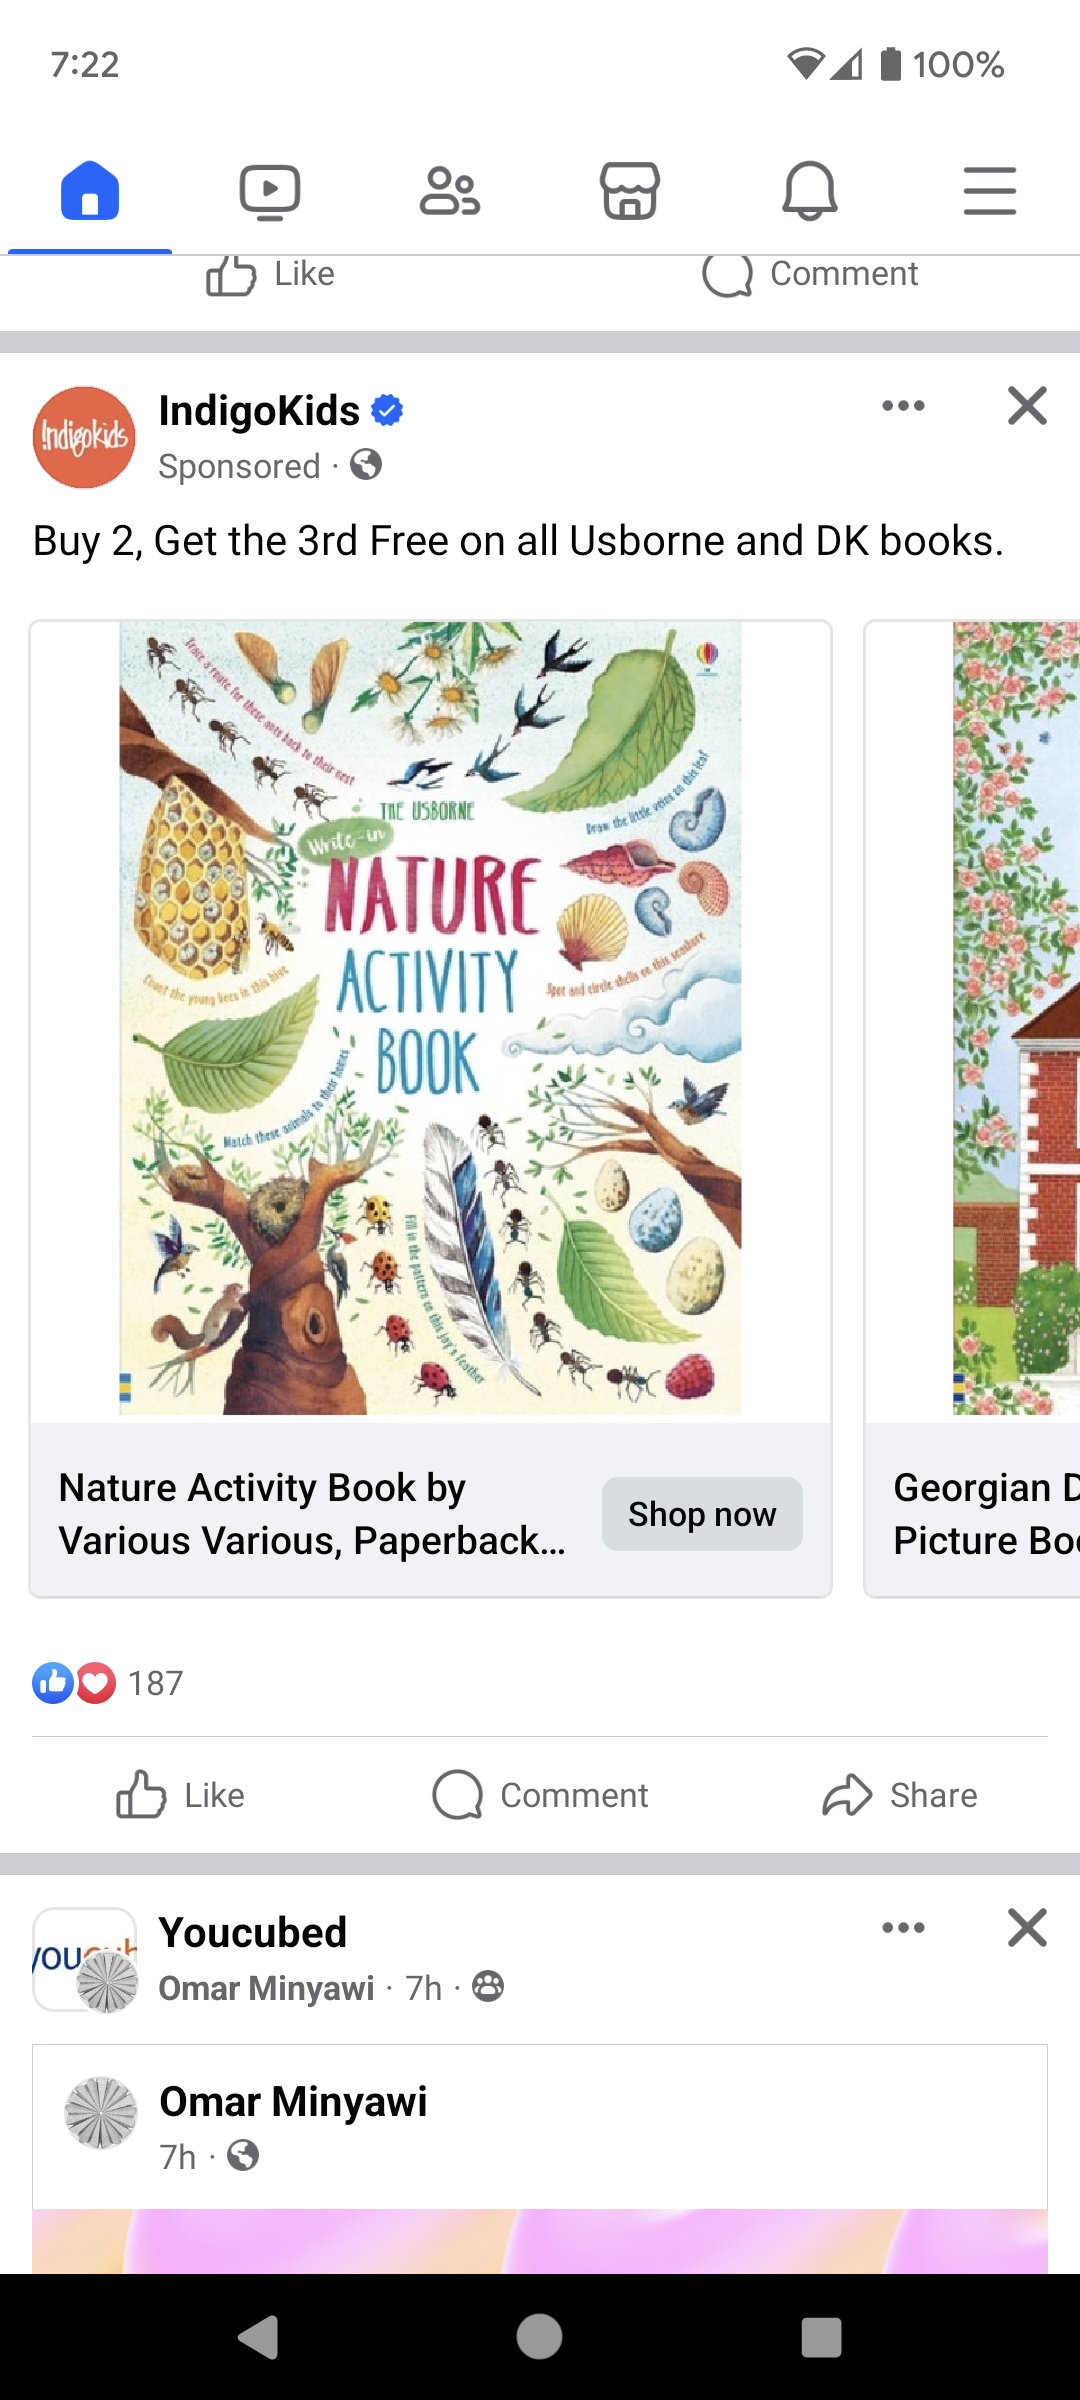Screen dimensions: 1080x2400
Task: Open the hamburger menu
Action: click(x=990, y=190)
